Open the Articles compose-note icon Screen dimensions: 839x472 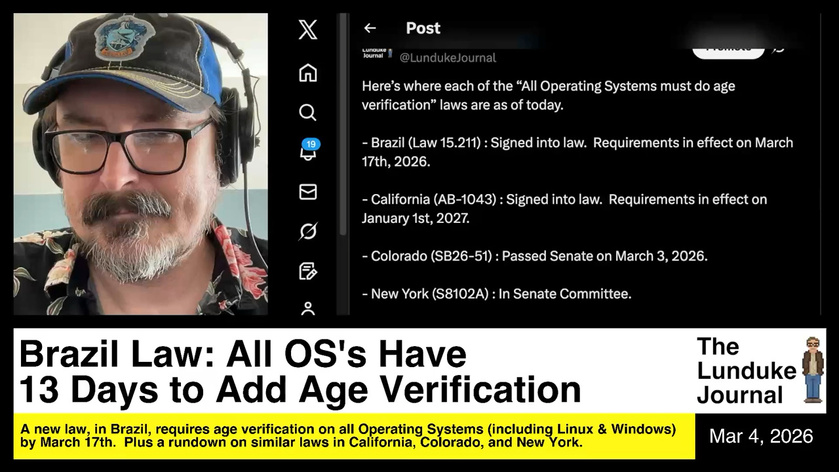click(x=308, y=271)
